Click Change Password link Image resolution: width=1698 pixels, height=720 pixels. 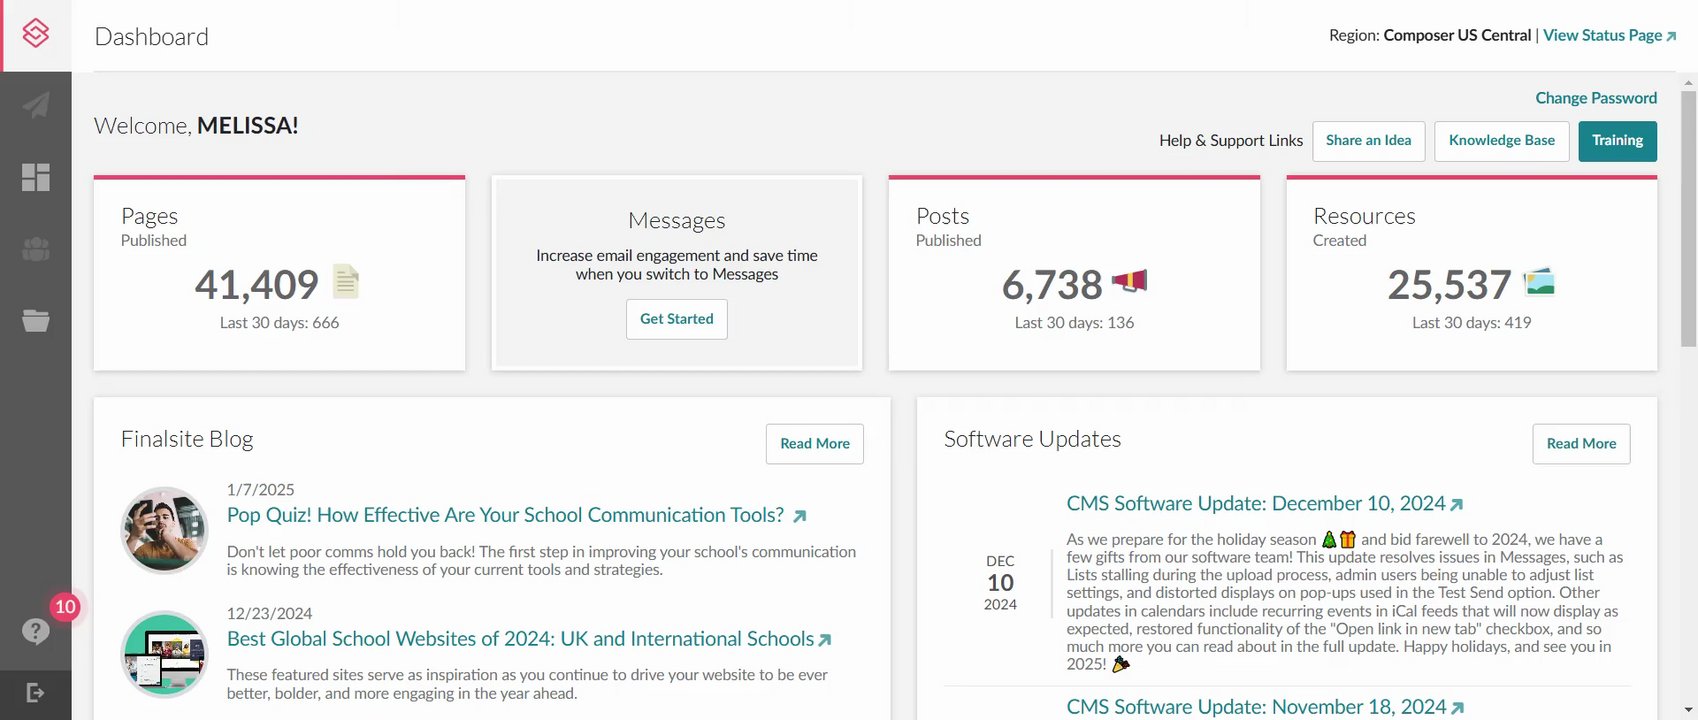[x=1596, y=98]
